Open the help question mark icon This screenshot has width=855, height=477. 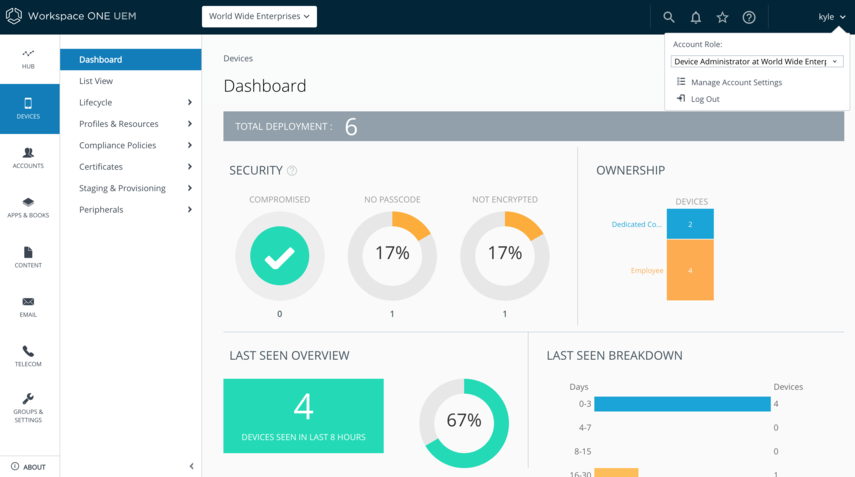(749, 17)
